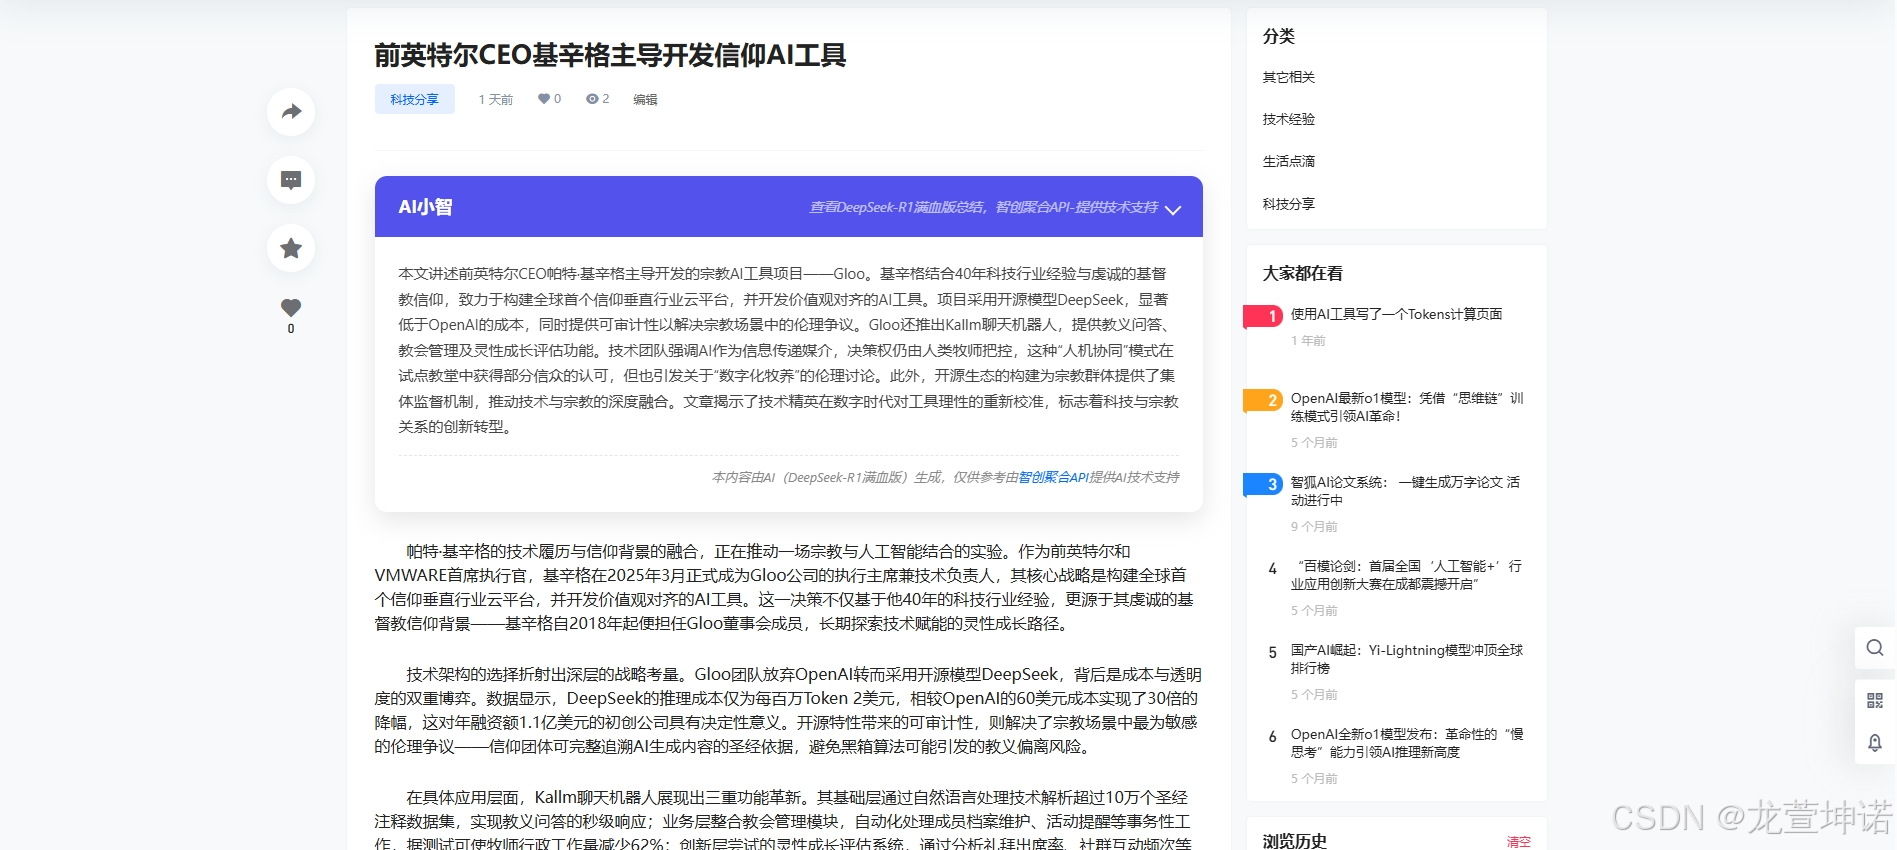
Task: Click the 分类 heading
Action: (1278, 36)
